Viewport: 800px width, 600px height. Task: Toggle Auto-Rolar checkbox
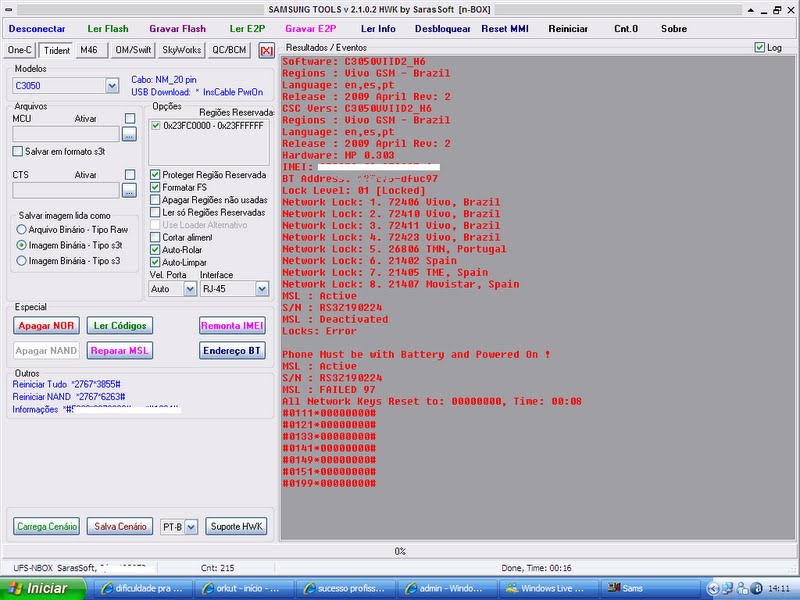pos(155,249)
